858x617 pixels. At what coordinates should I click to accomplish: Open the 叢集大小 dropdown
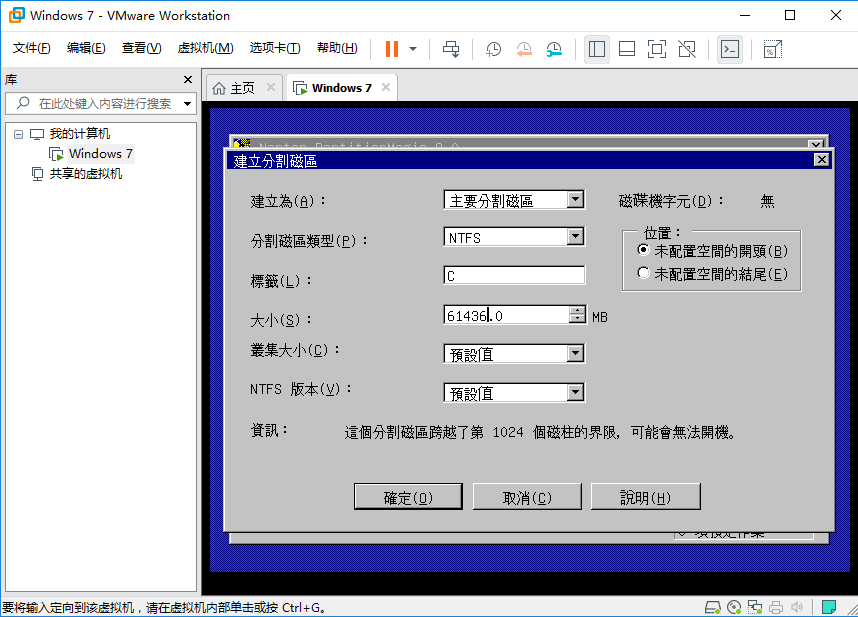[x=575, y=353]
